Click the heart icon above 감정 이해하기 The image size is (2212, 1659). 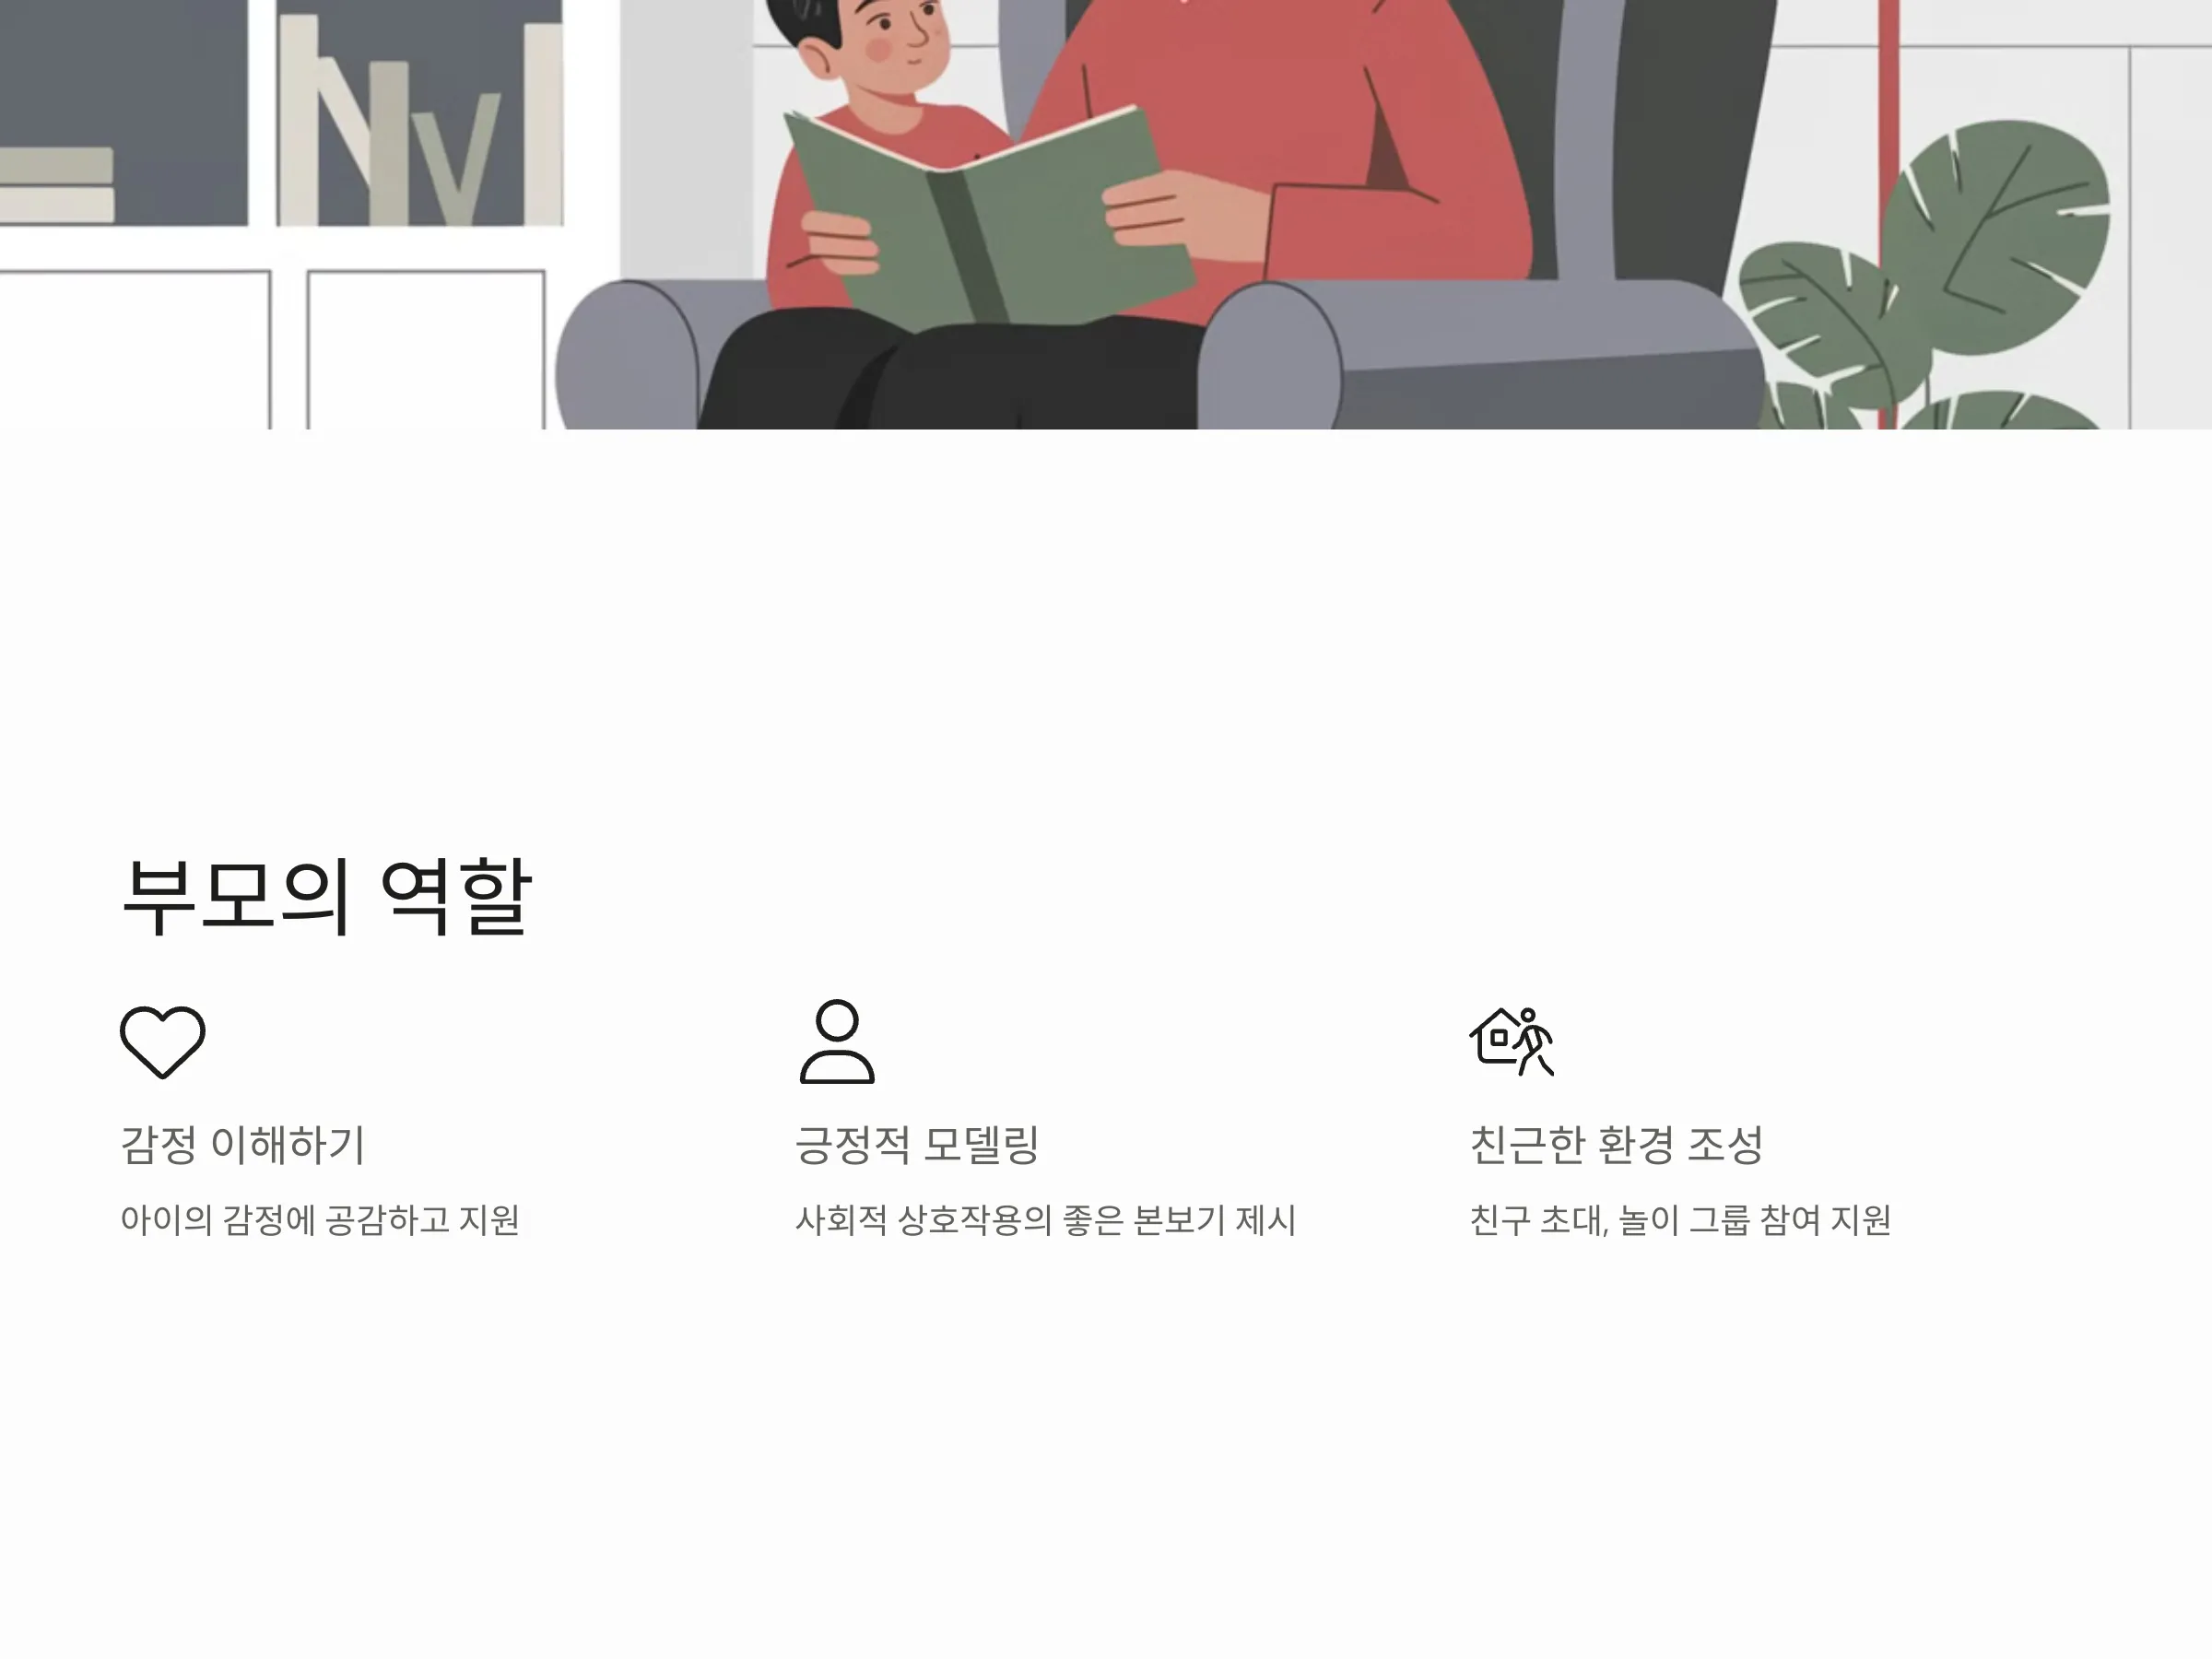(163, 1041)
